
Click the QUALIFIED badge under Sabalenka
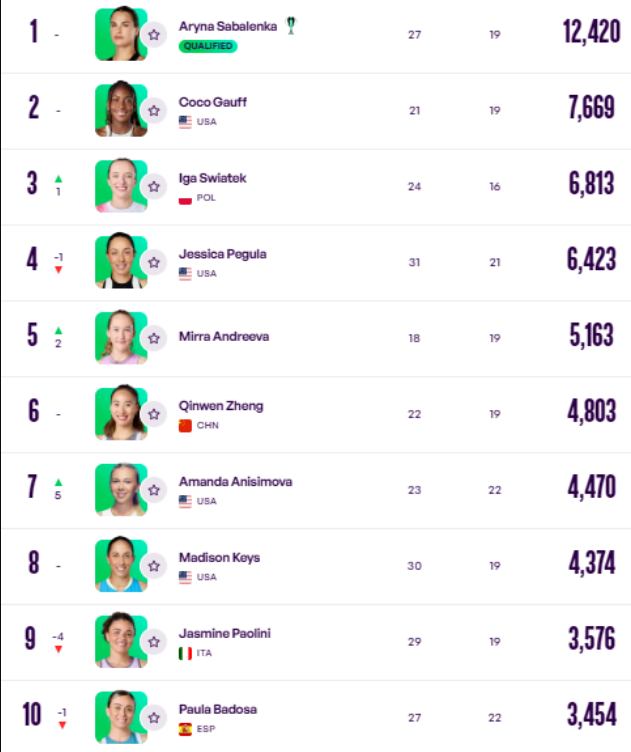click(x=208, y=46)
